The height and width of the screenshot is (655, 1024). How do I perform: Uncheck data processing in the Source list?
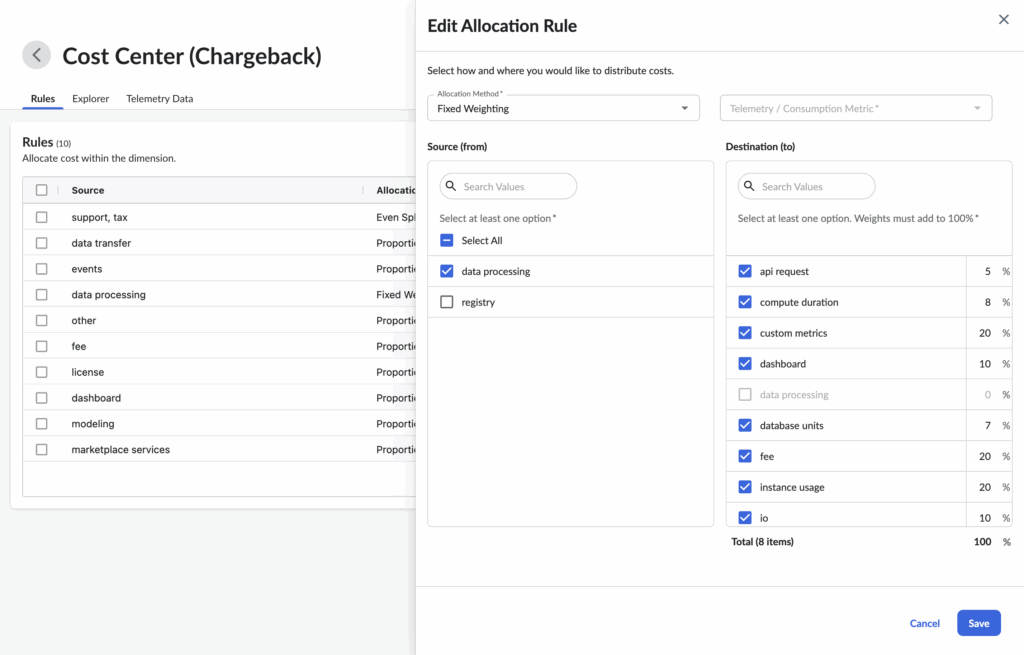[446, 271]
